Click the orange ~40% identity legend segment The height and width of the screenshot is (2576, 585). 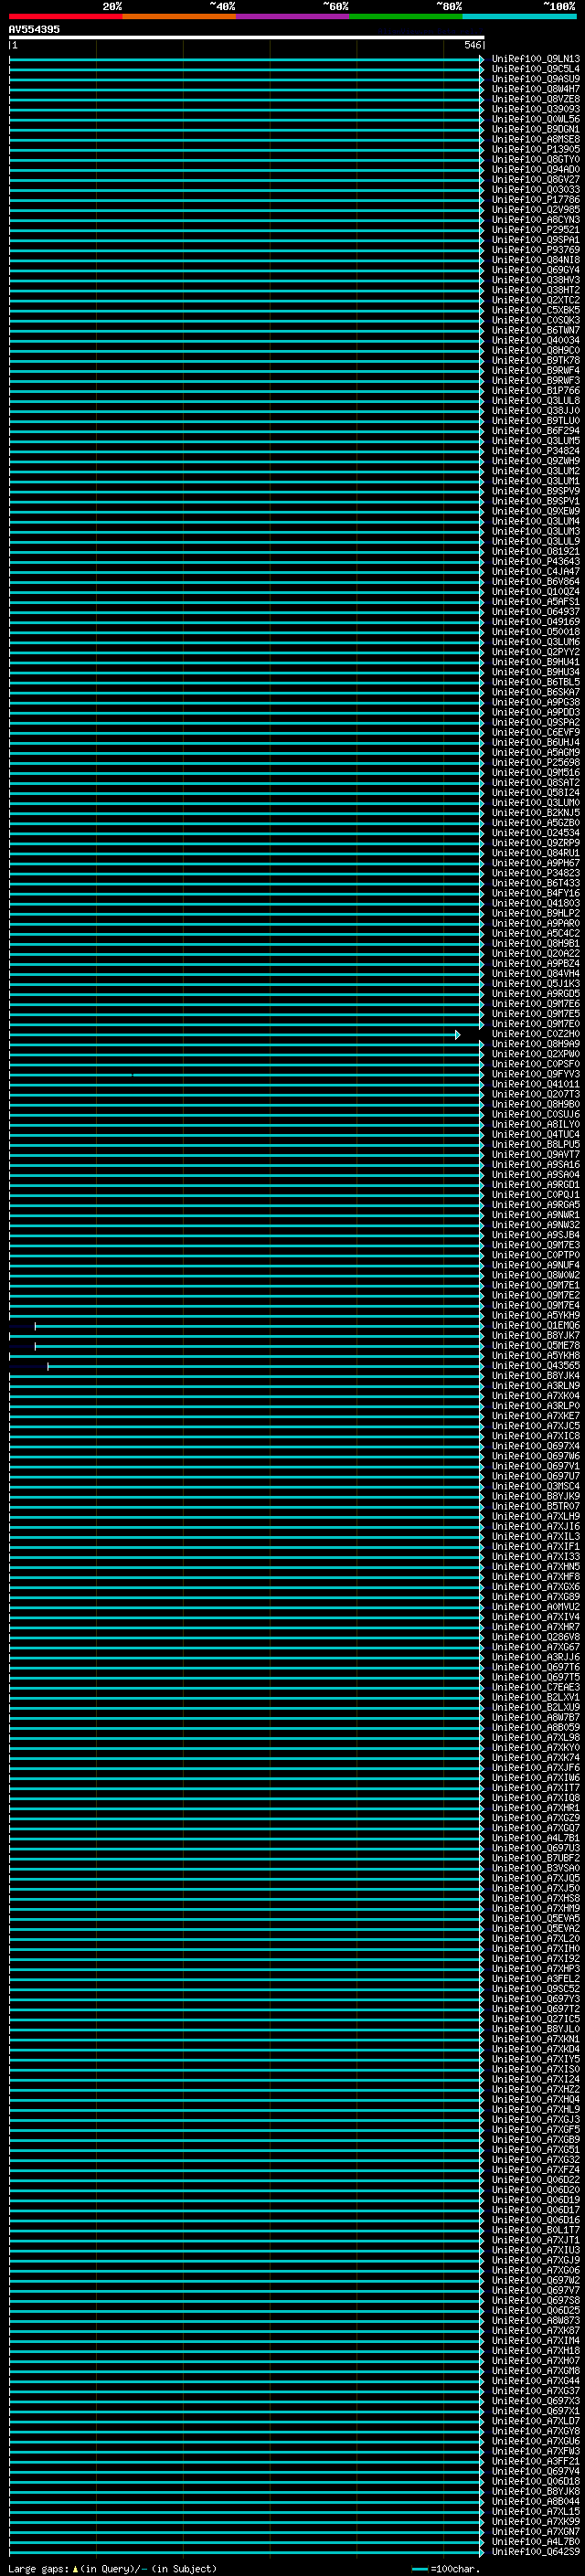[179, 16]
